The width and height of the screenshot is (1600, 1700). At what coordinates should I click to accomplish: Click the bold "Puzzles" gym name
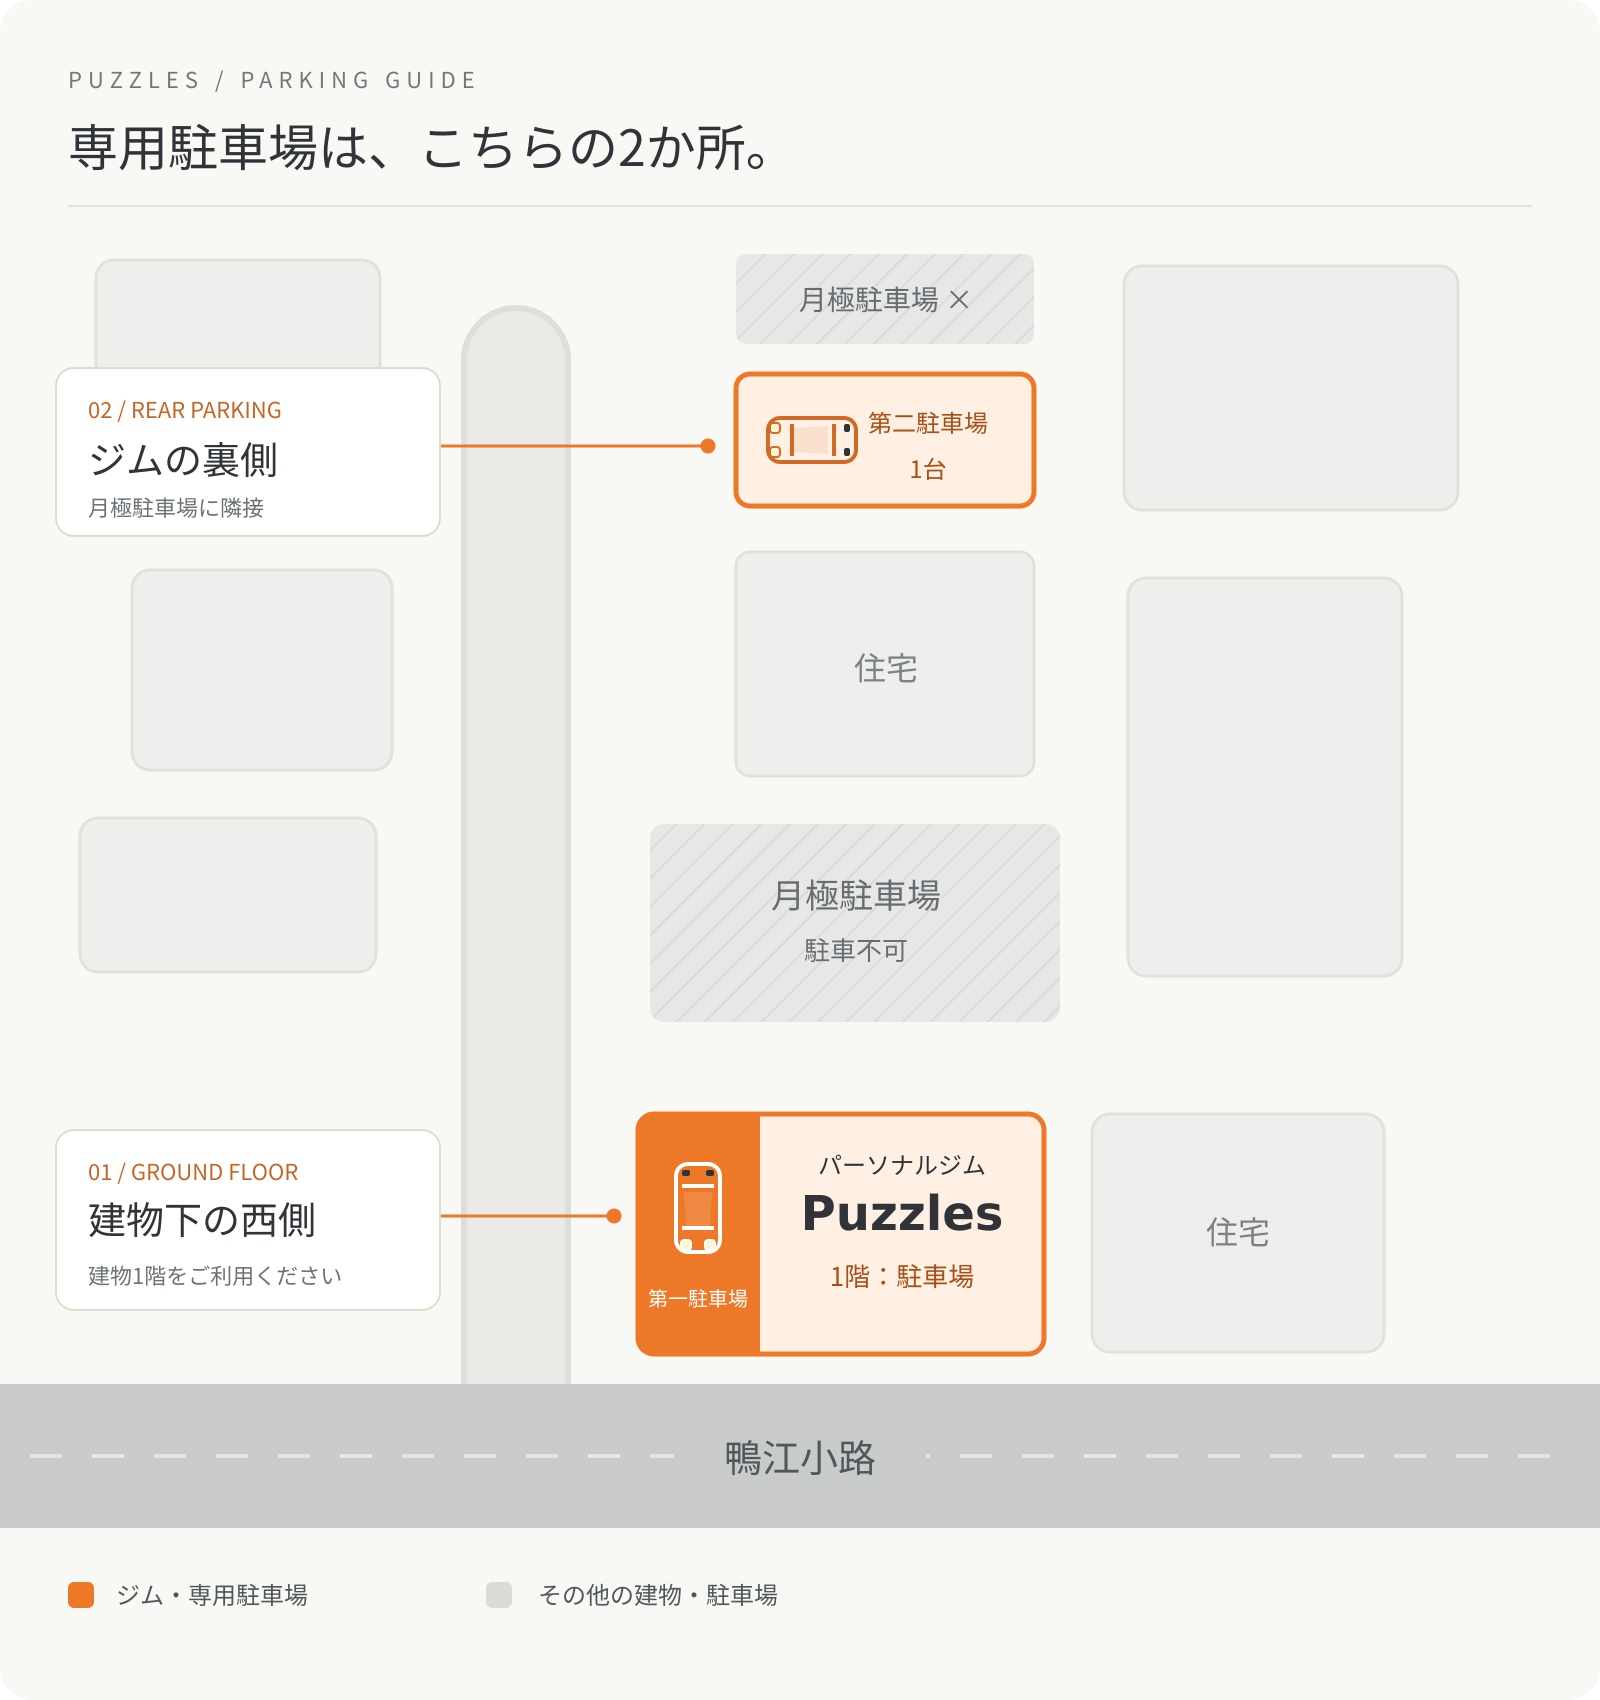click(902, 1213)
